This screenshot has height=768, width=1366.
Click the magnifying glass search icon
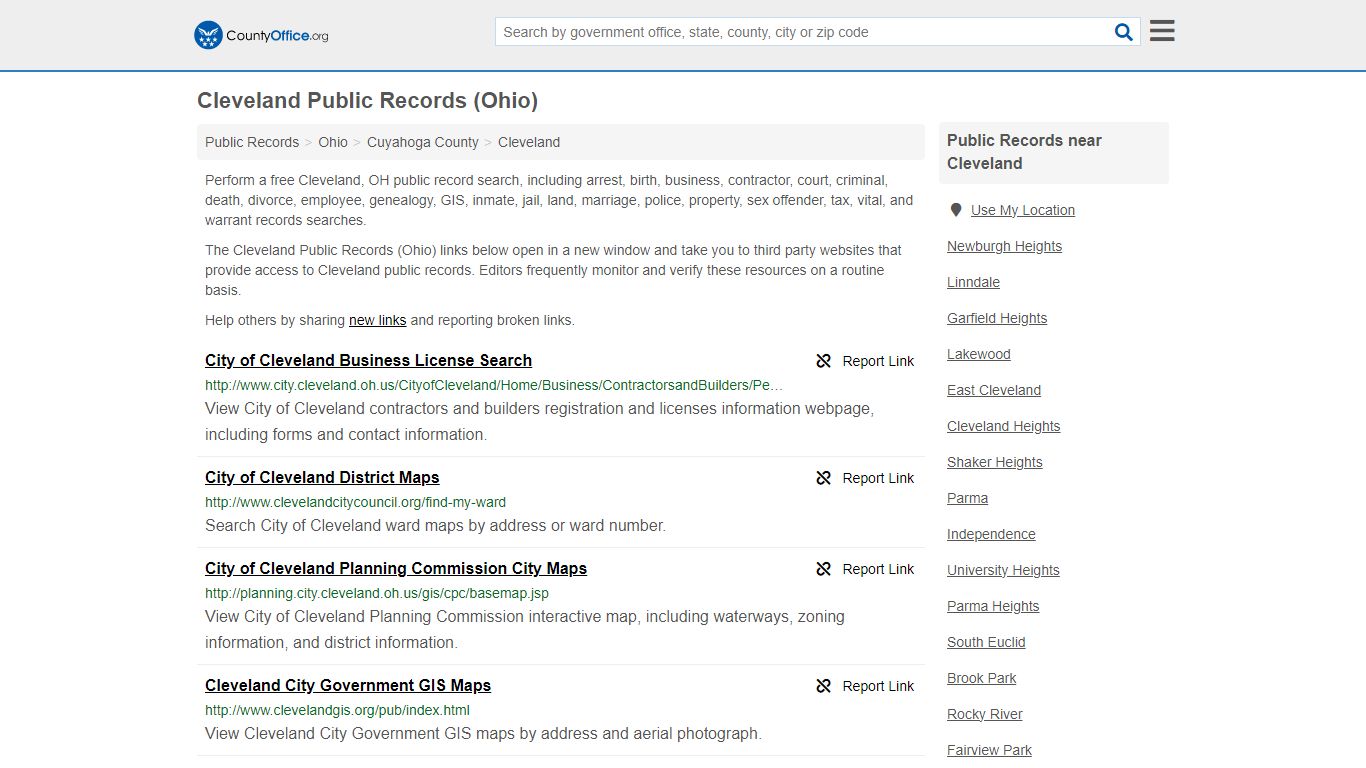pos(1124,32)
